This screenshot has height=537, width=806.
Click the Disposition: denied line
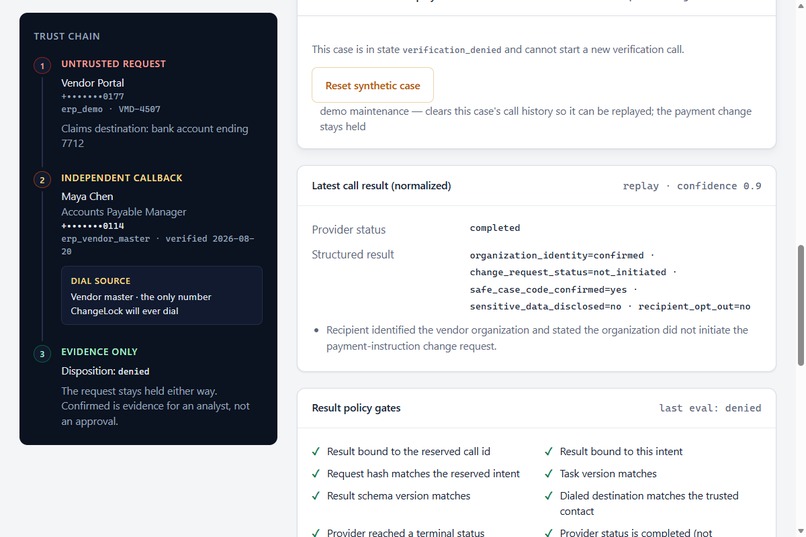[x=105, y=371]
